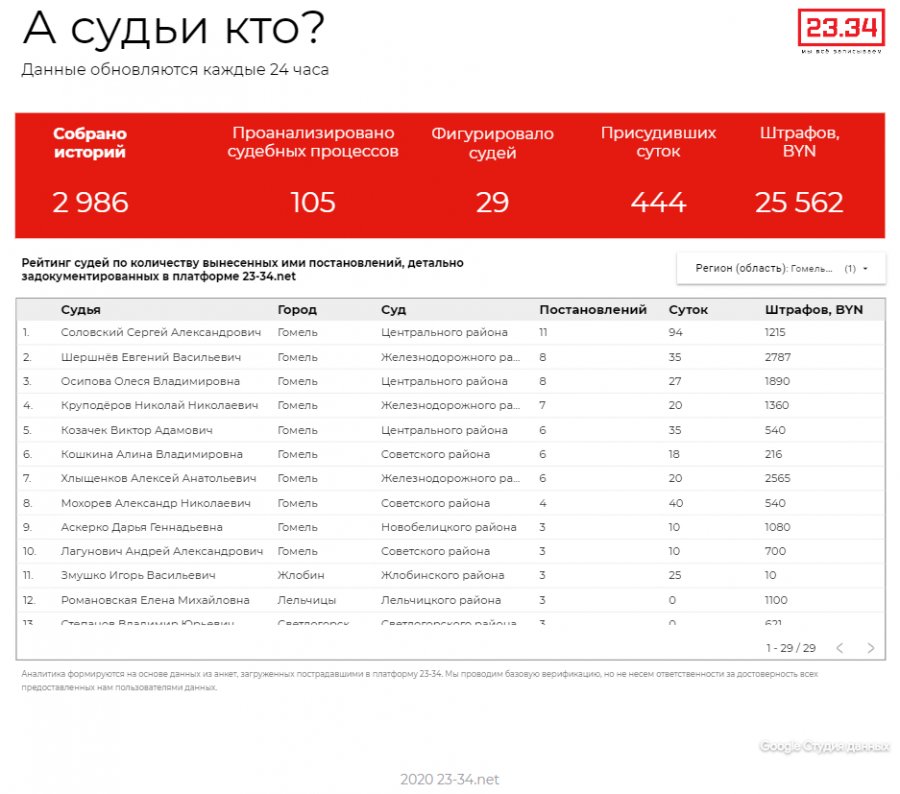Viewport: 900px width, 794px height.
Task: Click the Фигурировало судей value 29
Action: click(x=492, y=203)
